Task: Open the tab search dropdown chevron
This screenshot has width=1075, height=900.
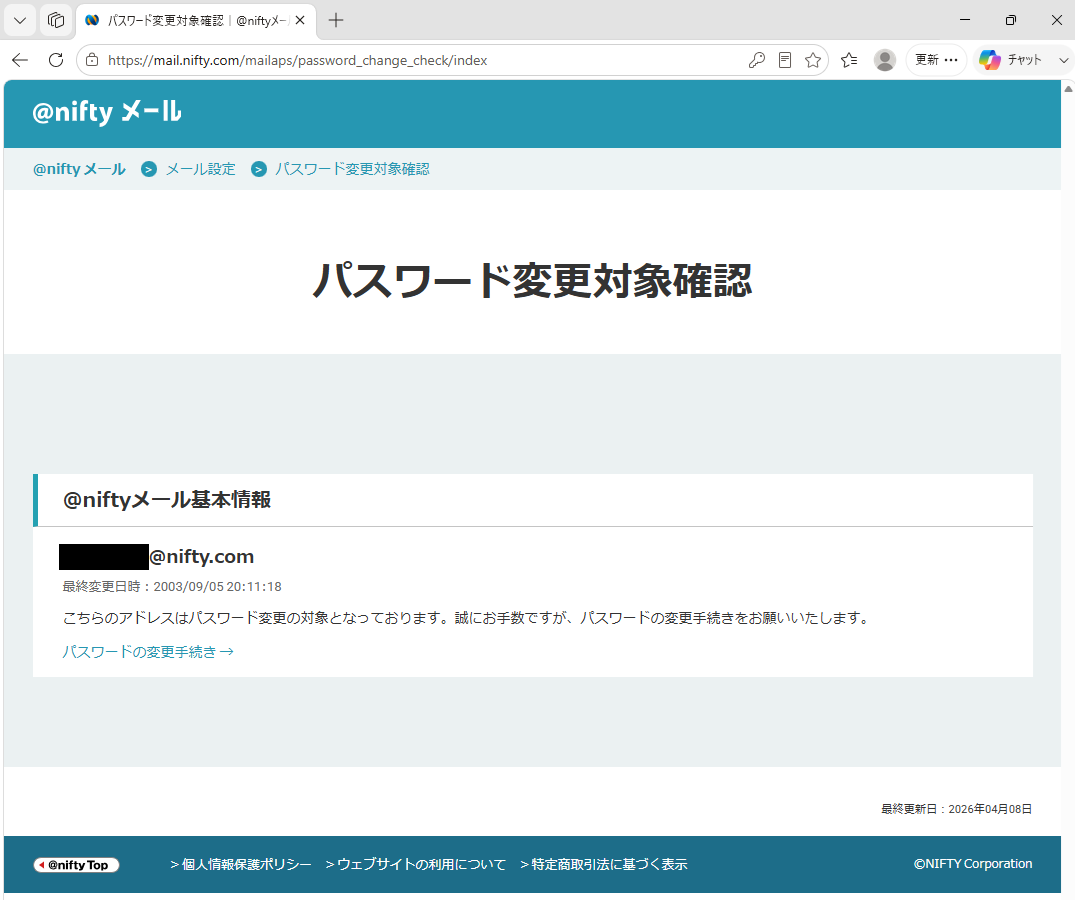Action: coord(20,21)
